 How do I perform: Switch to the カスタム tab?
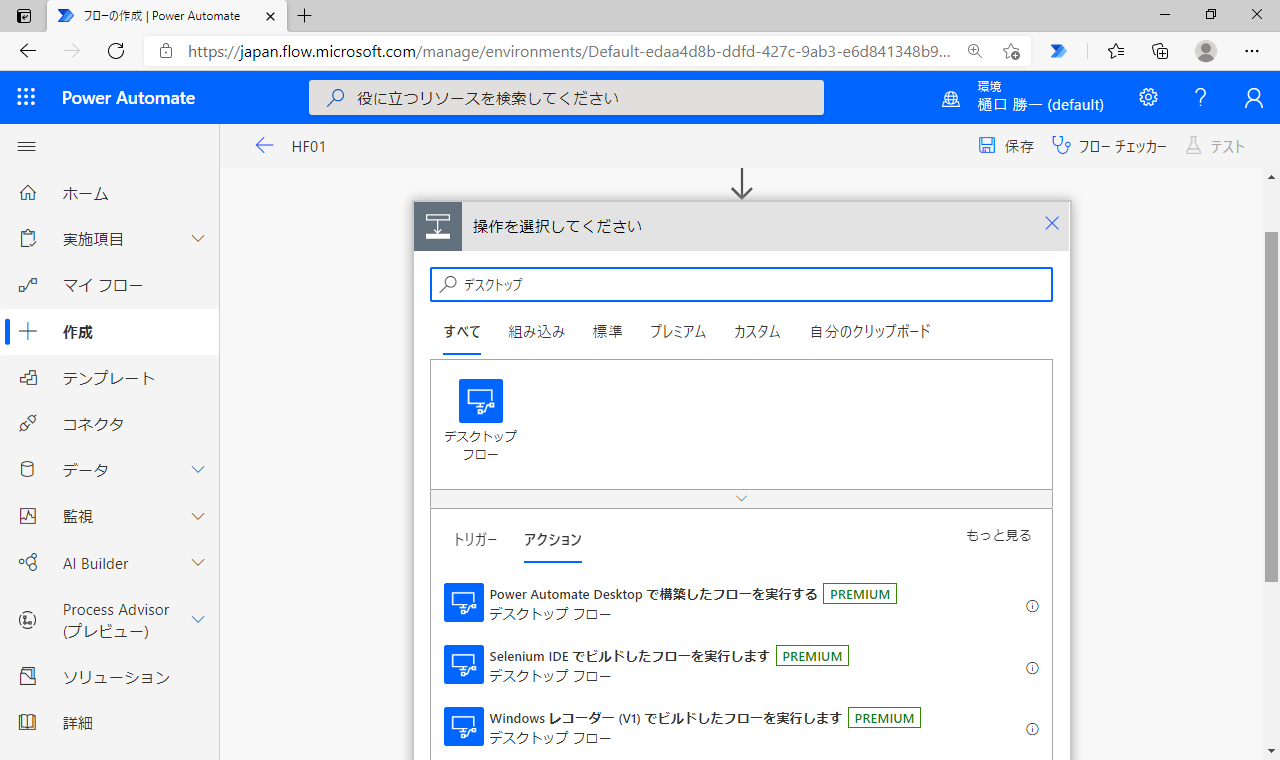[757, 331]
